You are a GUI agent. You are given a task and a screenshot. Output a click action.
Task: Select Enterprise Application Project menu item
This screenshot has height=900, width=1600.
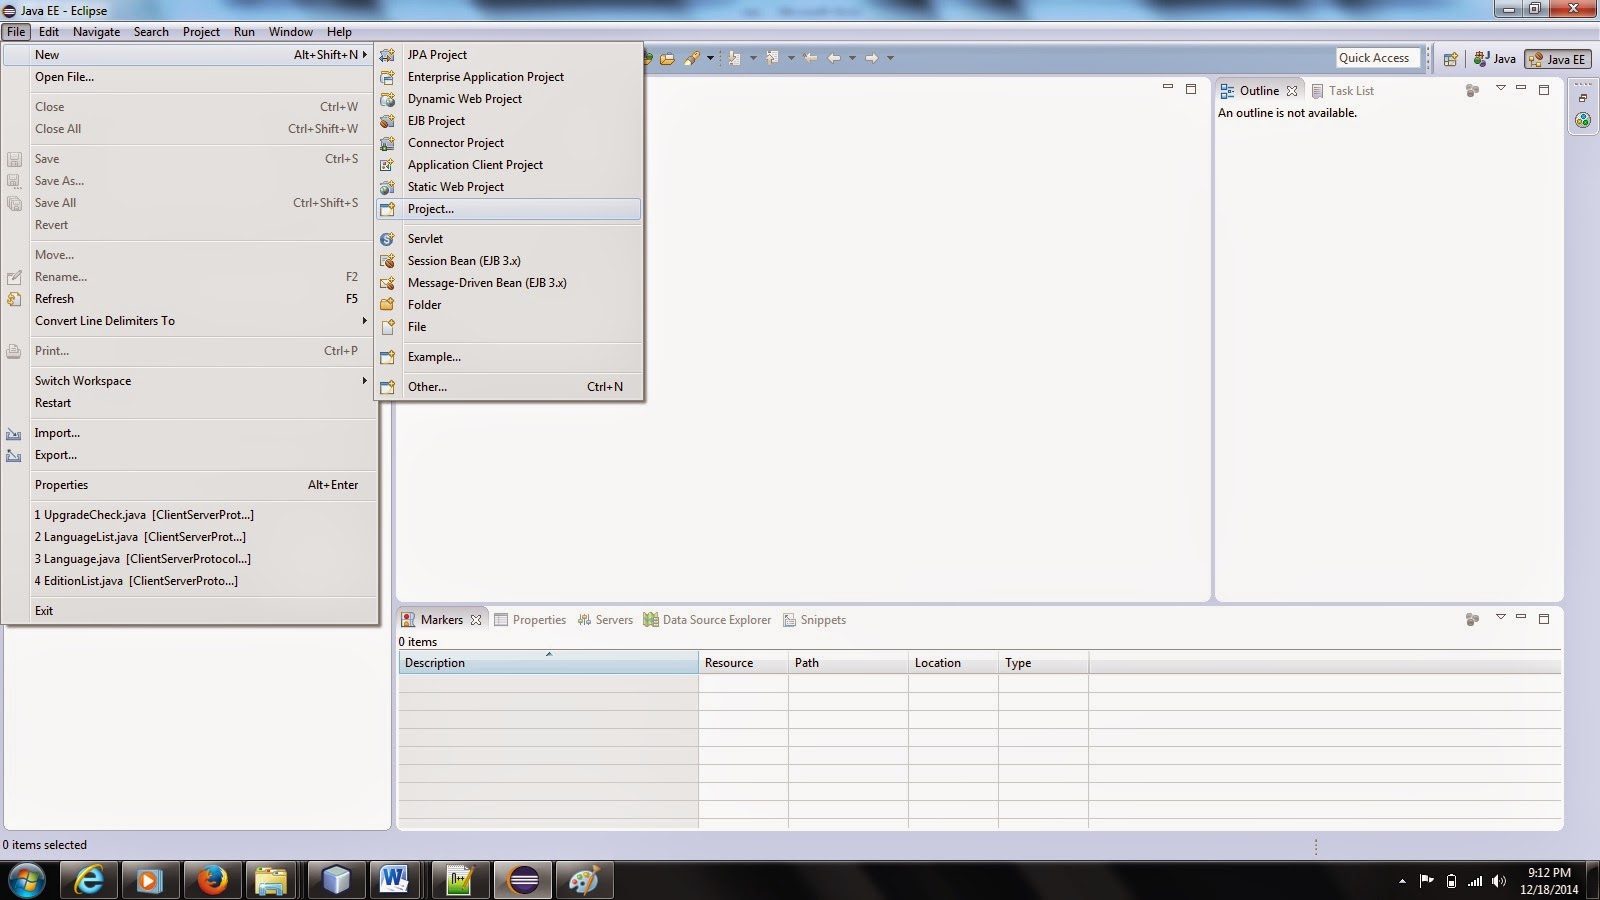509,77
